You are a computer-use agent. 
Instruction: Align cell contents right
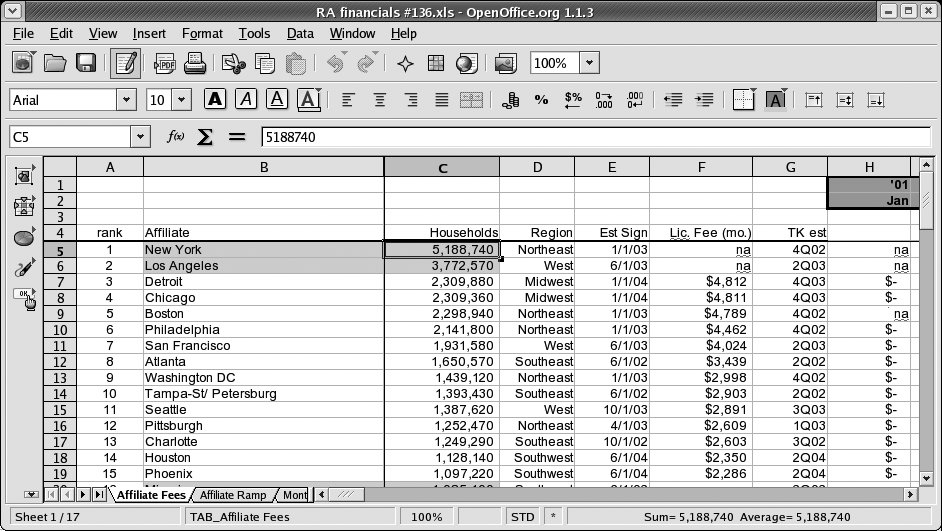pos(410,100)
